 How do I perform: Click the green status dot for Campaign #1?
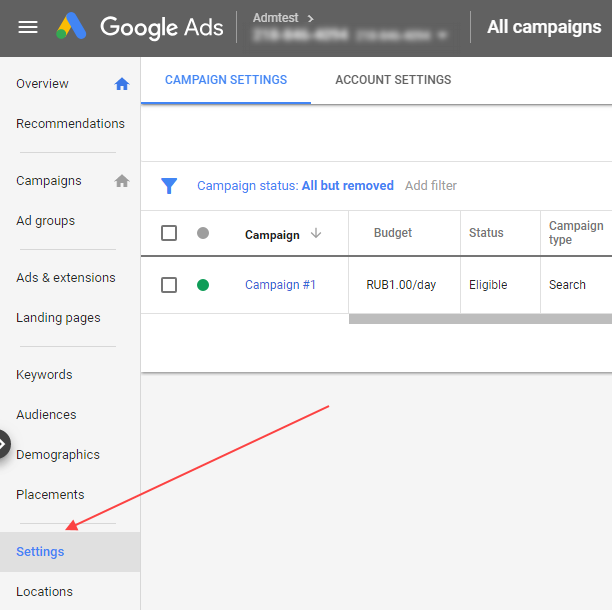[203, 285]
